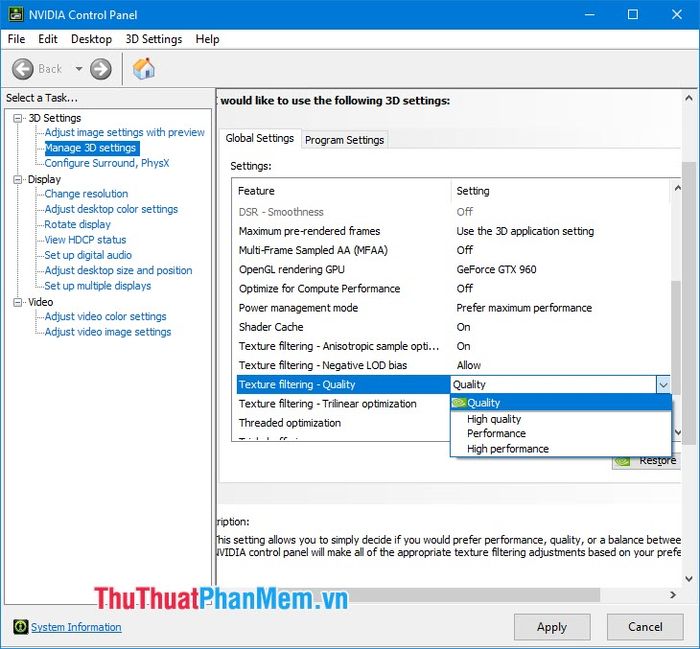
Task: Open Adjust desktop size and position
Action: tap(118, 270)
